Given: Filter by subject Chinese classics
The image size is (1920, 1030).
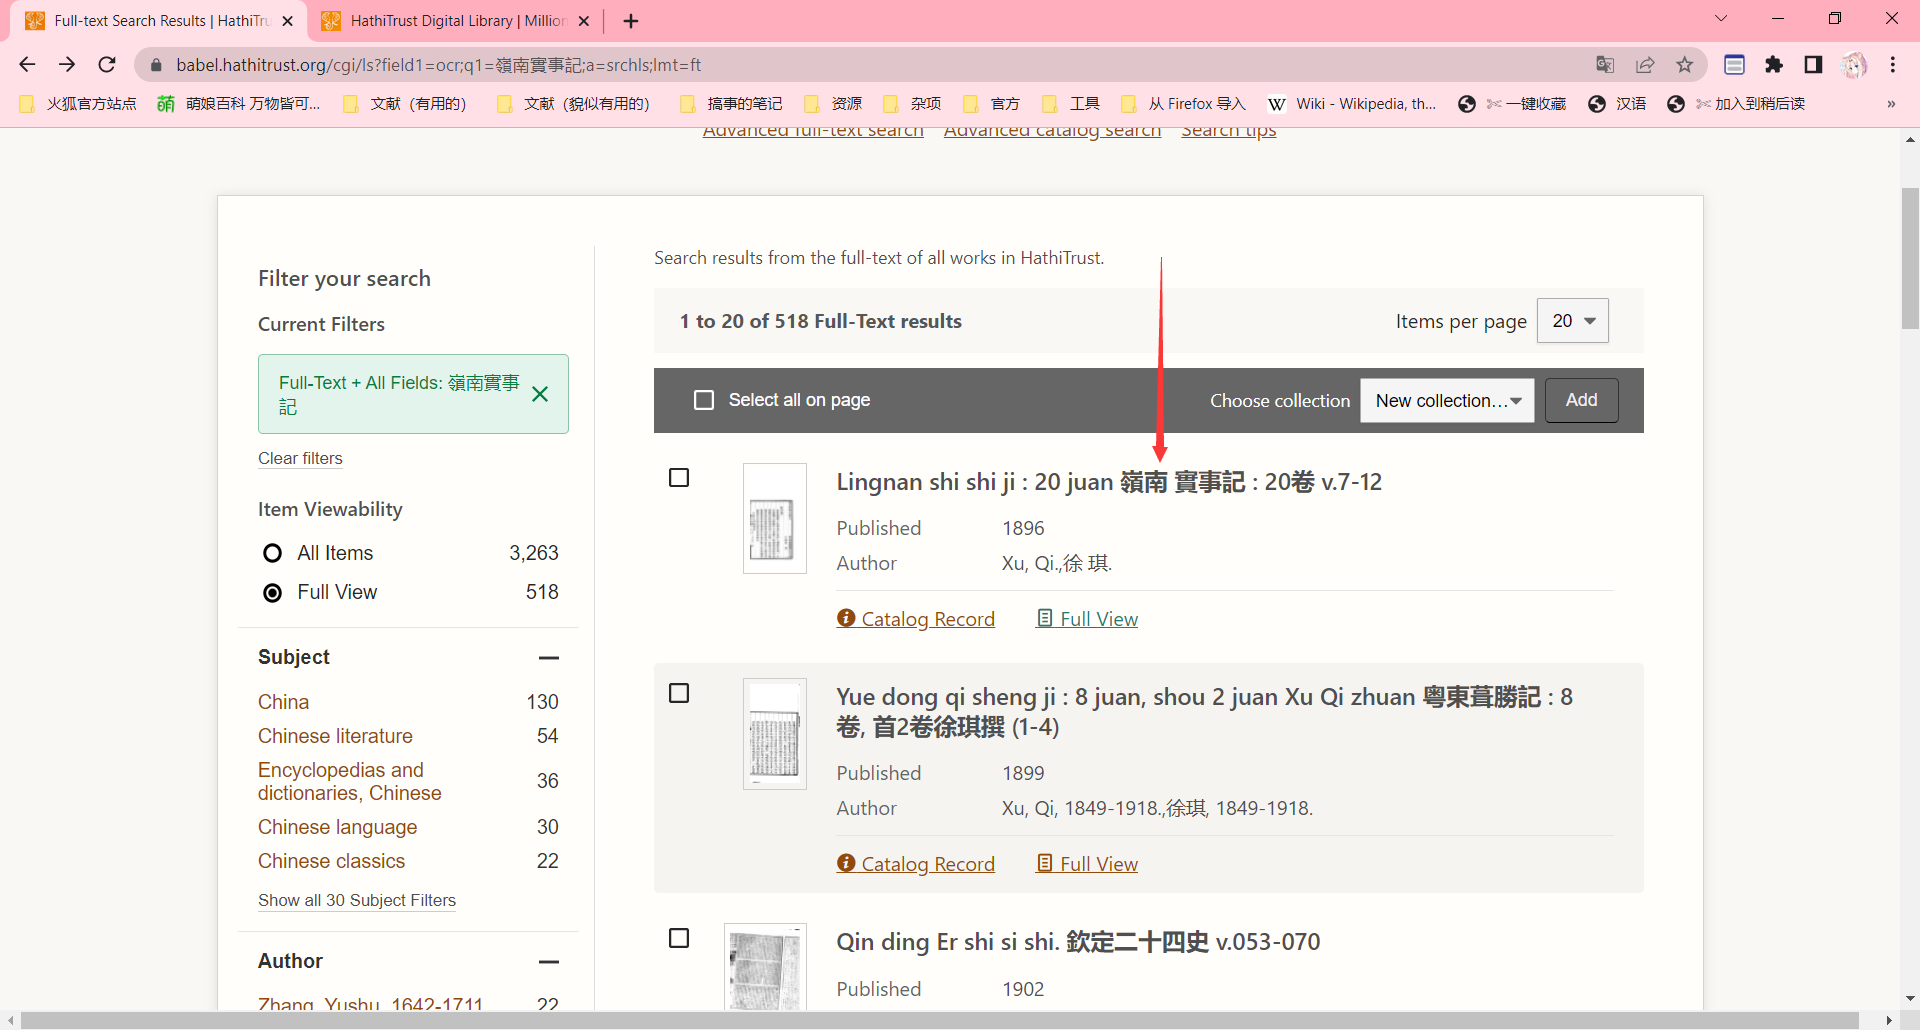Looking at the screenshot, I should click(332, 861).
